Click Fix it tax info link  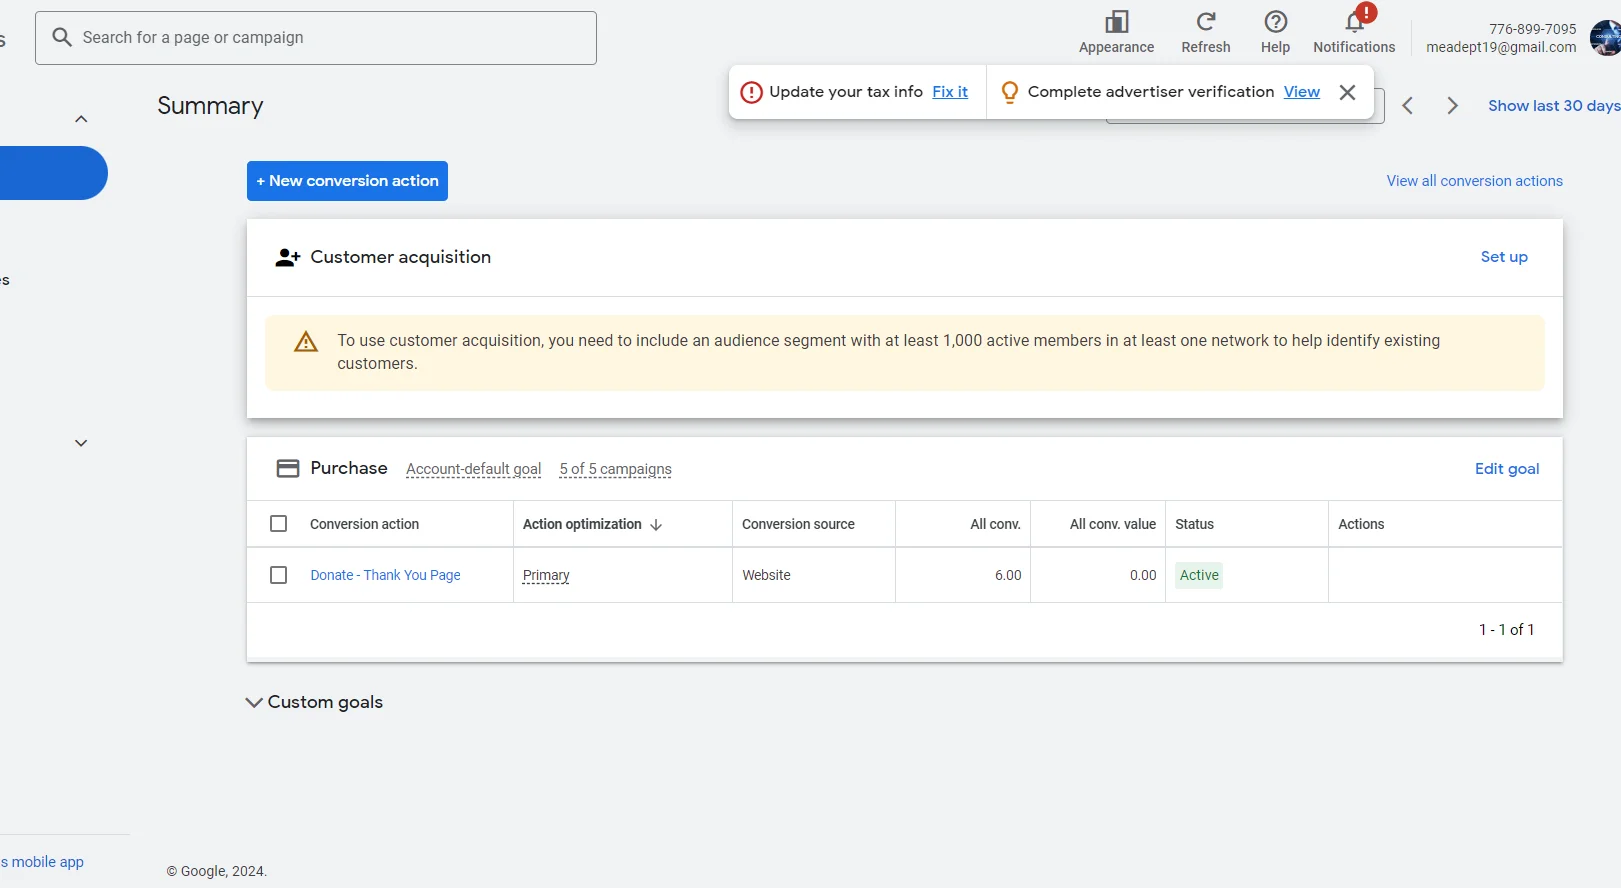949,92
